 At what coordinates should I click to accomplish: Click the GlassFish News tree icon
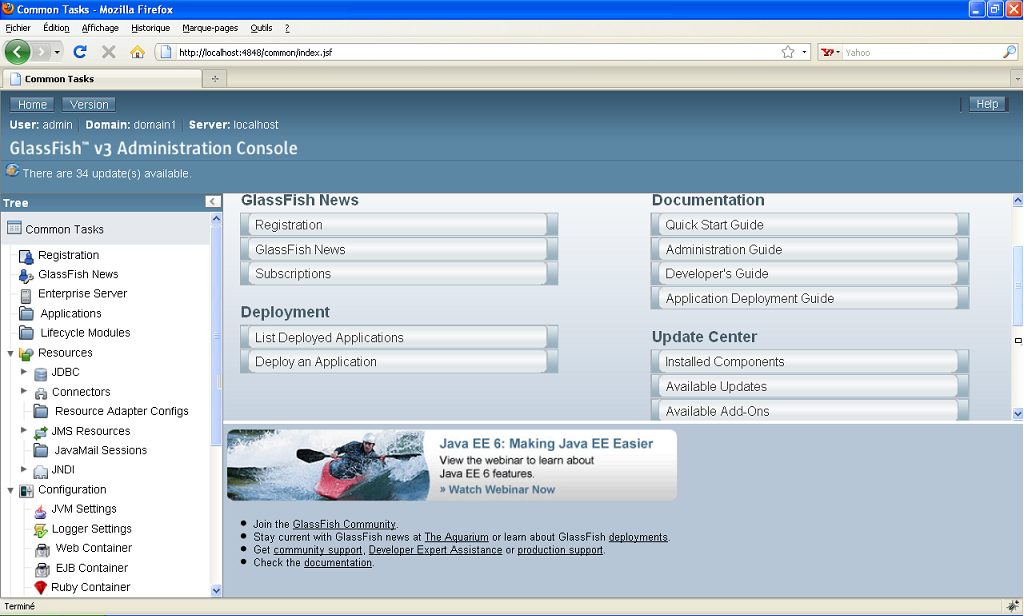26,275
